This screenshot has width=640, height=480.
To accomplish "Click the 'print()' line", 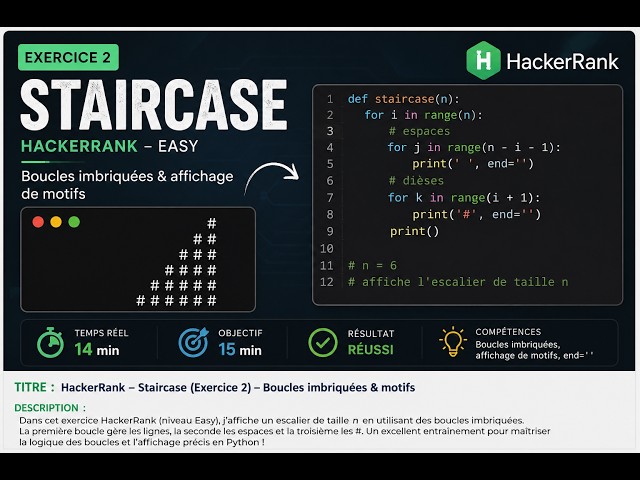I will 414,231.
